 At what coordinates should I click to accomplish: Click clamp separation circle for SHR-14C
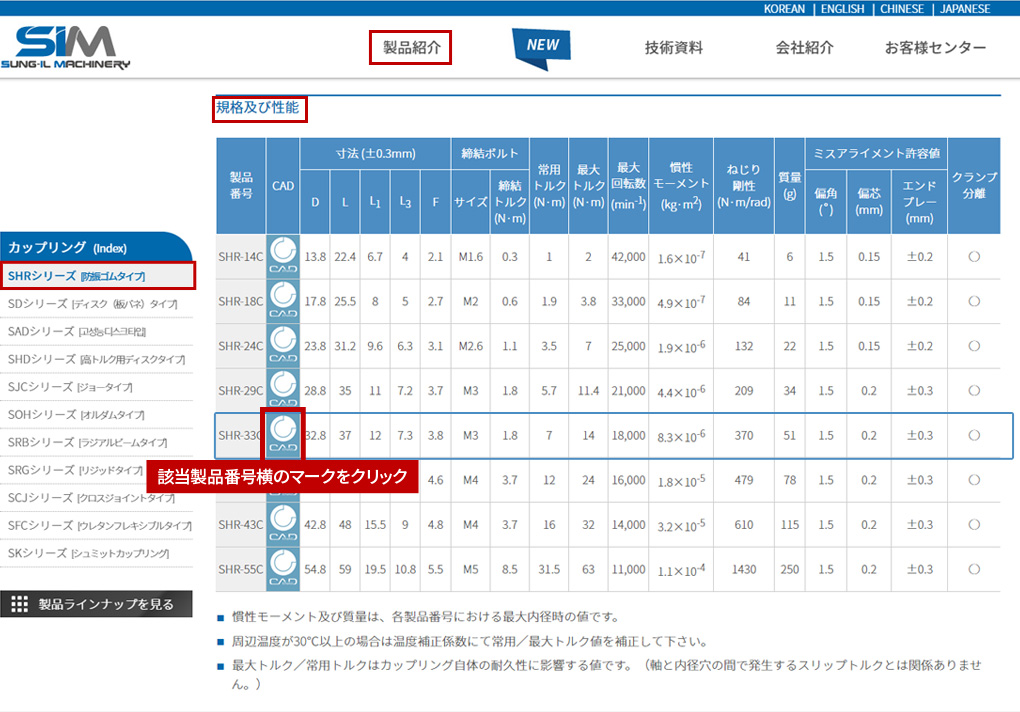(x=974, y=257)
